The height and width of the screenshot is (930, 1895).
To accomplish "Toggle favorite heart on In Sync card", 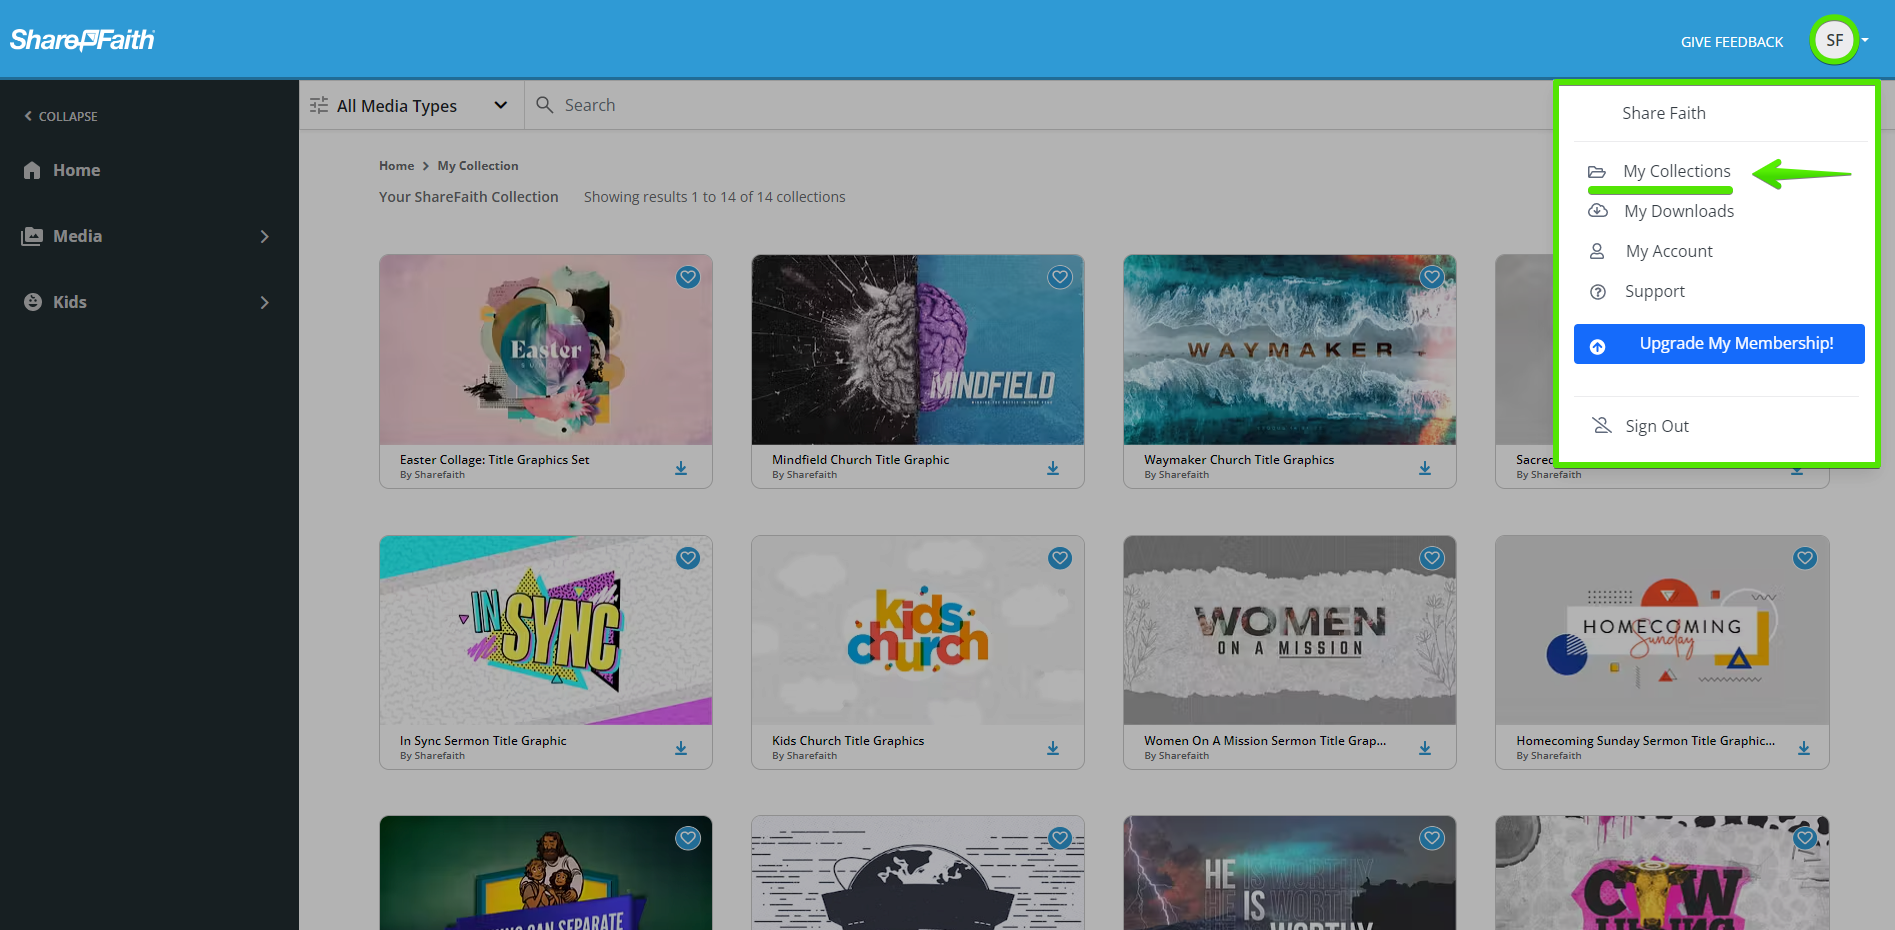I will 688,558.
